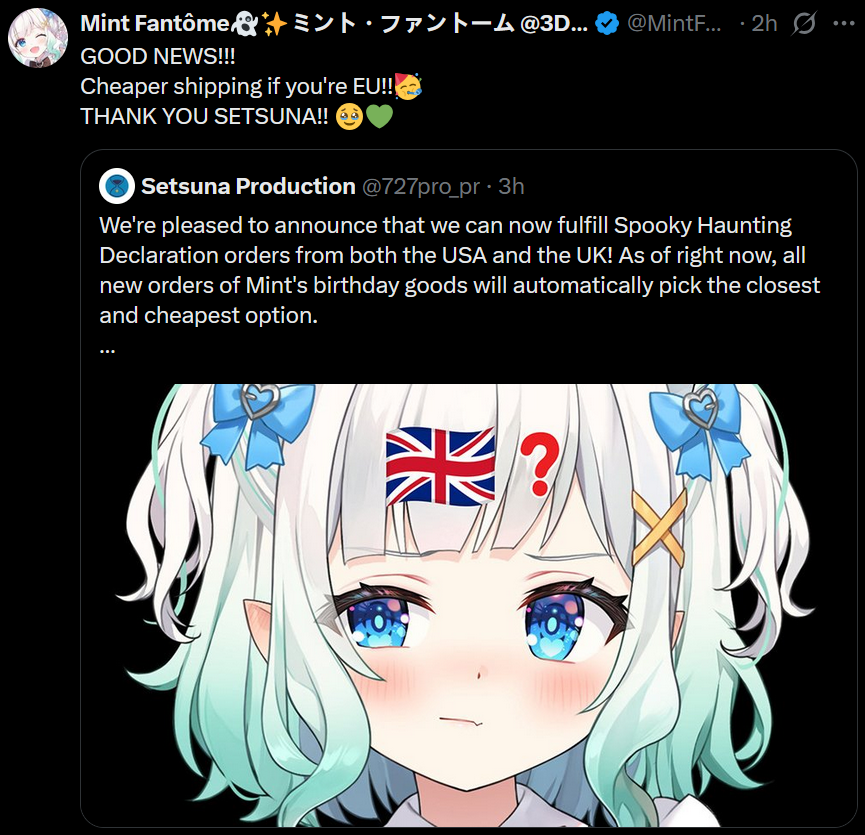Click the blue verified badge

(607, 24)
